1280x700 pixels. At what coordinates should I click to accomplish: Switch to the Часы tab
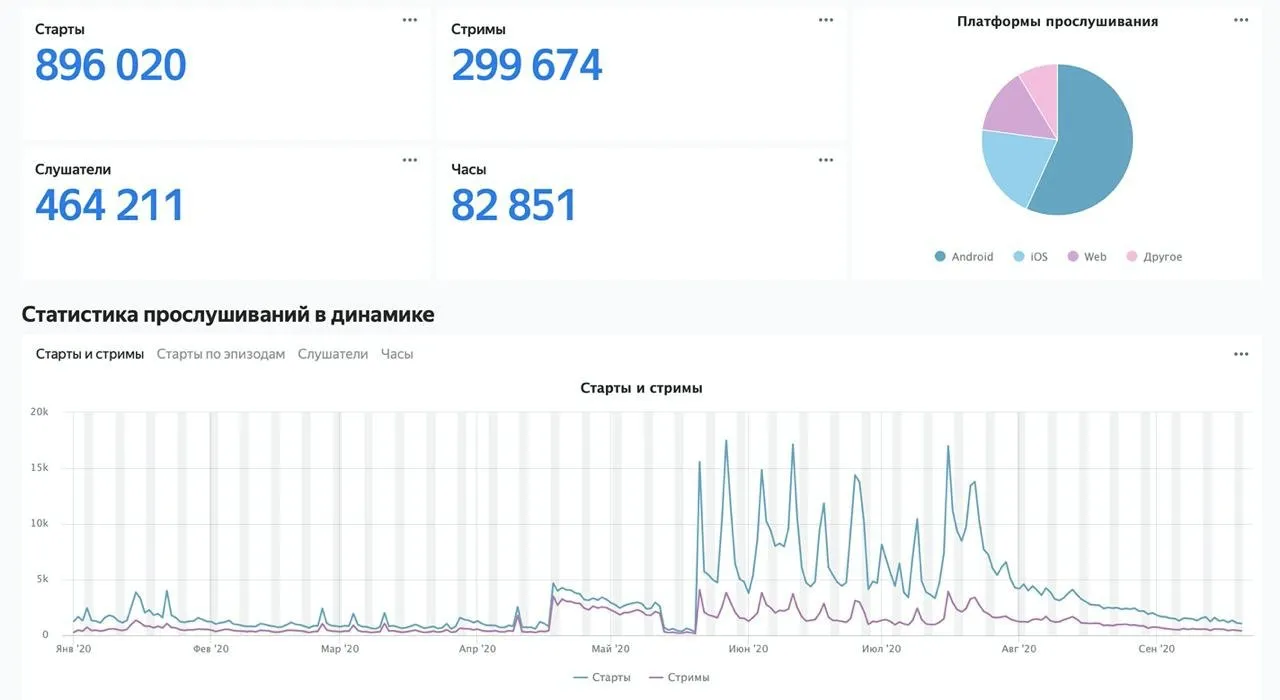[x=397, y=354]
